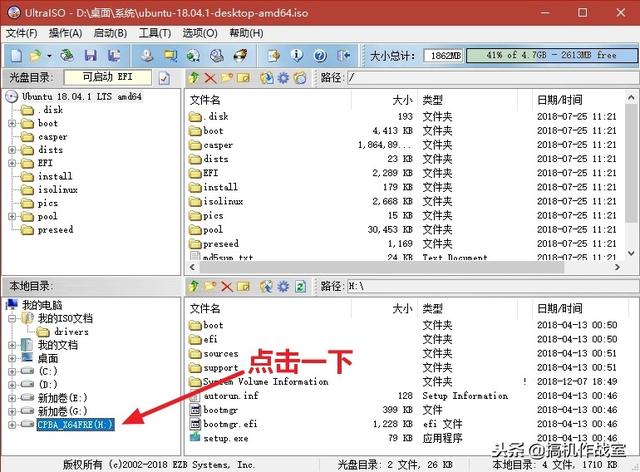Collapse the 我的ISO文档 tree node
The width and height of the screenshot is (640, 472).
[x=12, y=318]
